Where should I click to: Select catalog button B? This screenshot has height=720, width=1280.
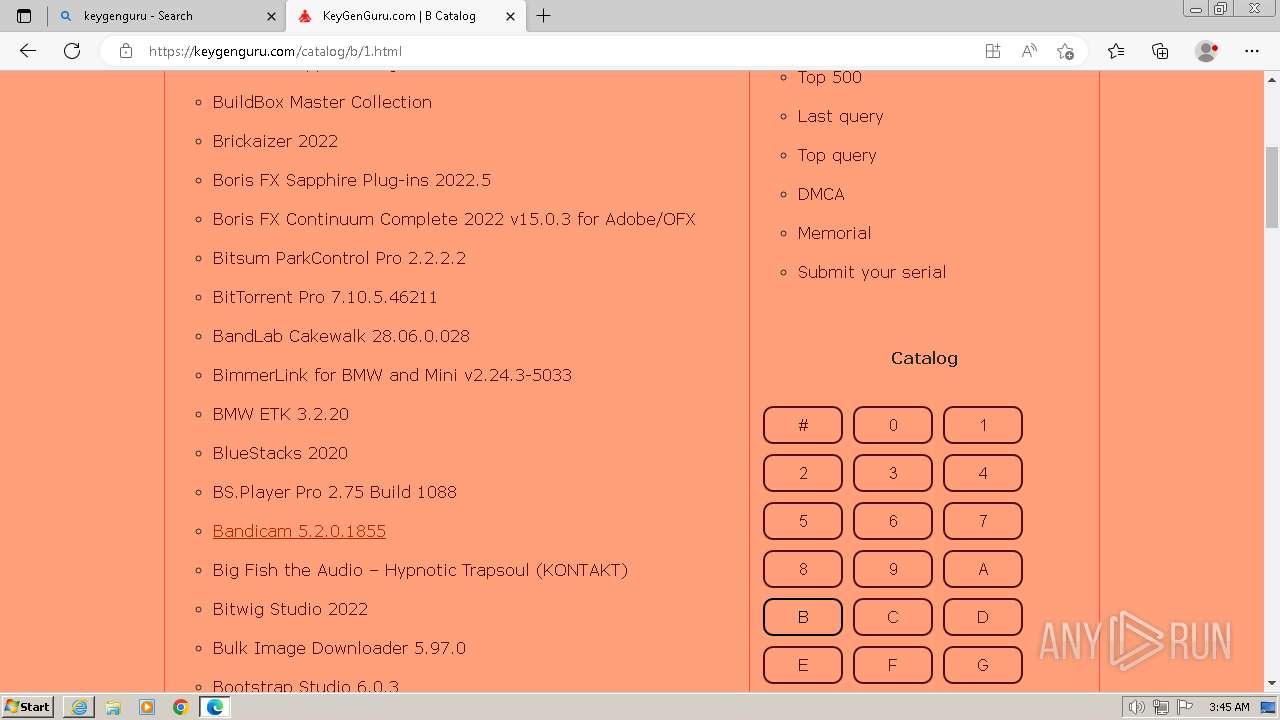tap(803, 617)
